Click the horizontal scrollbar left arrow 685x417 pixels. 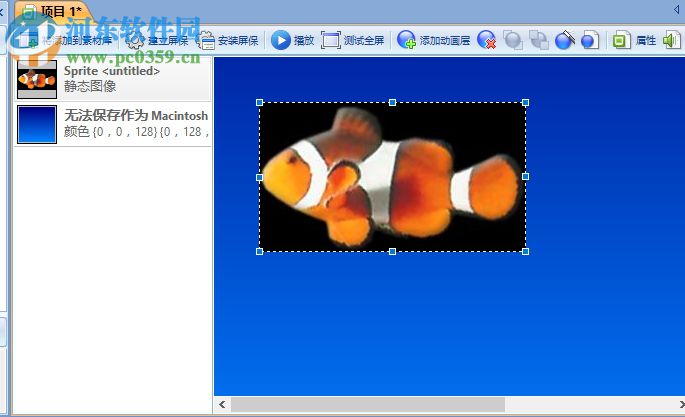[222, 404]
